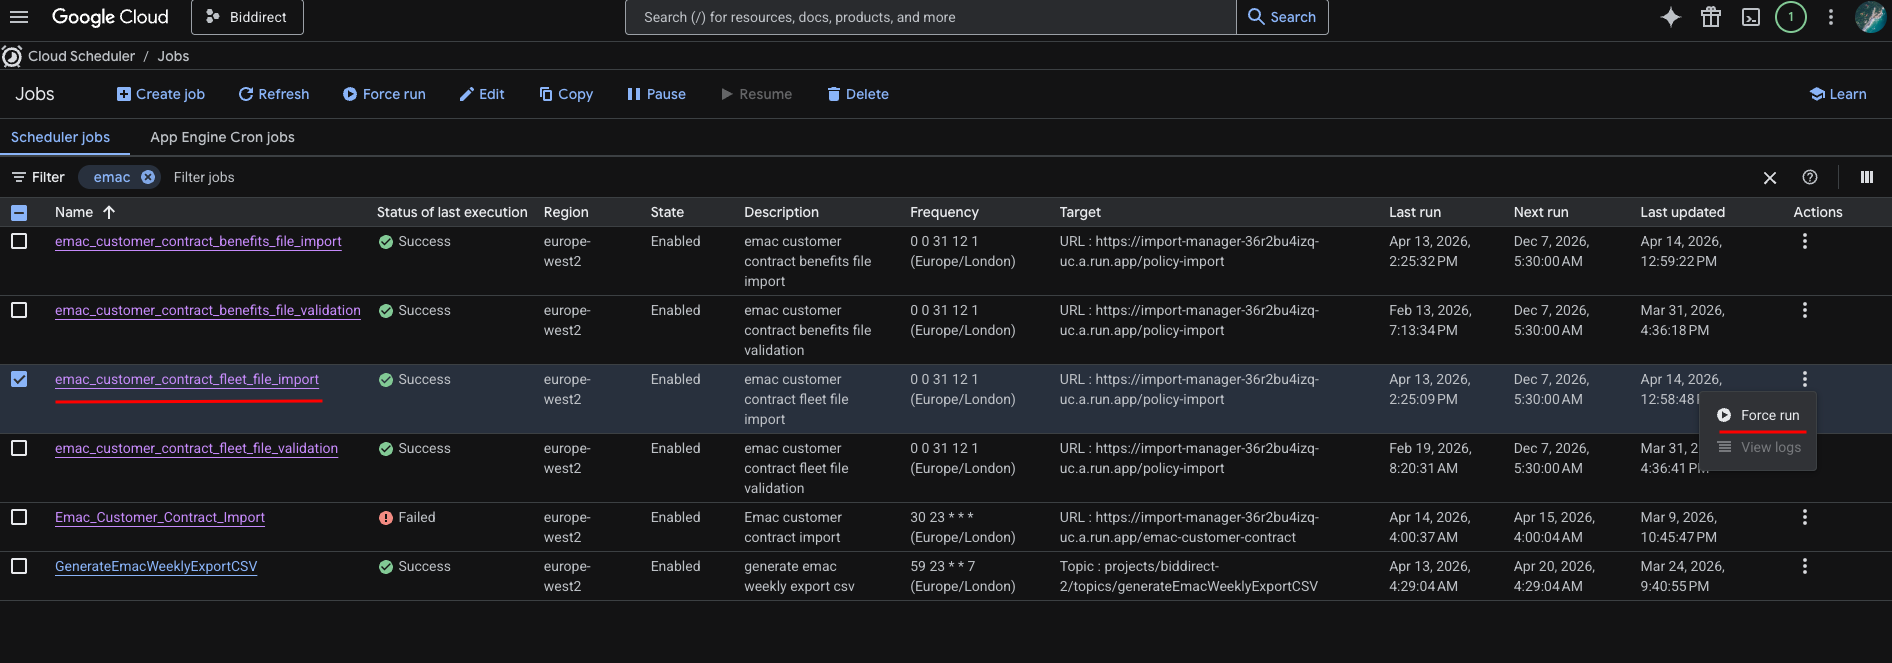This screenshot has width=1892, height=663.
Task: Open emac_customer_contract_benefits_file_validation job link
Action: pos(208,310)
